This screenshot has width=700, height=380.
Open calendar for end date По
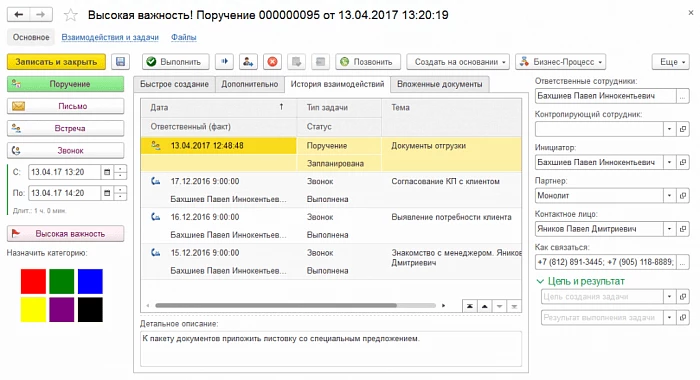[107, 193]
